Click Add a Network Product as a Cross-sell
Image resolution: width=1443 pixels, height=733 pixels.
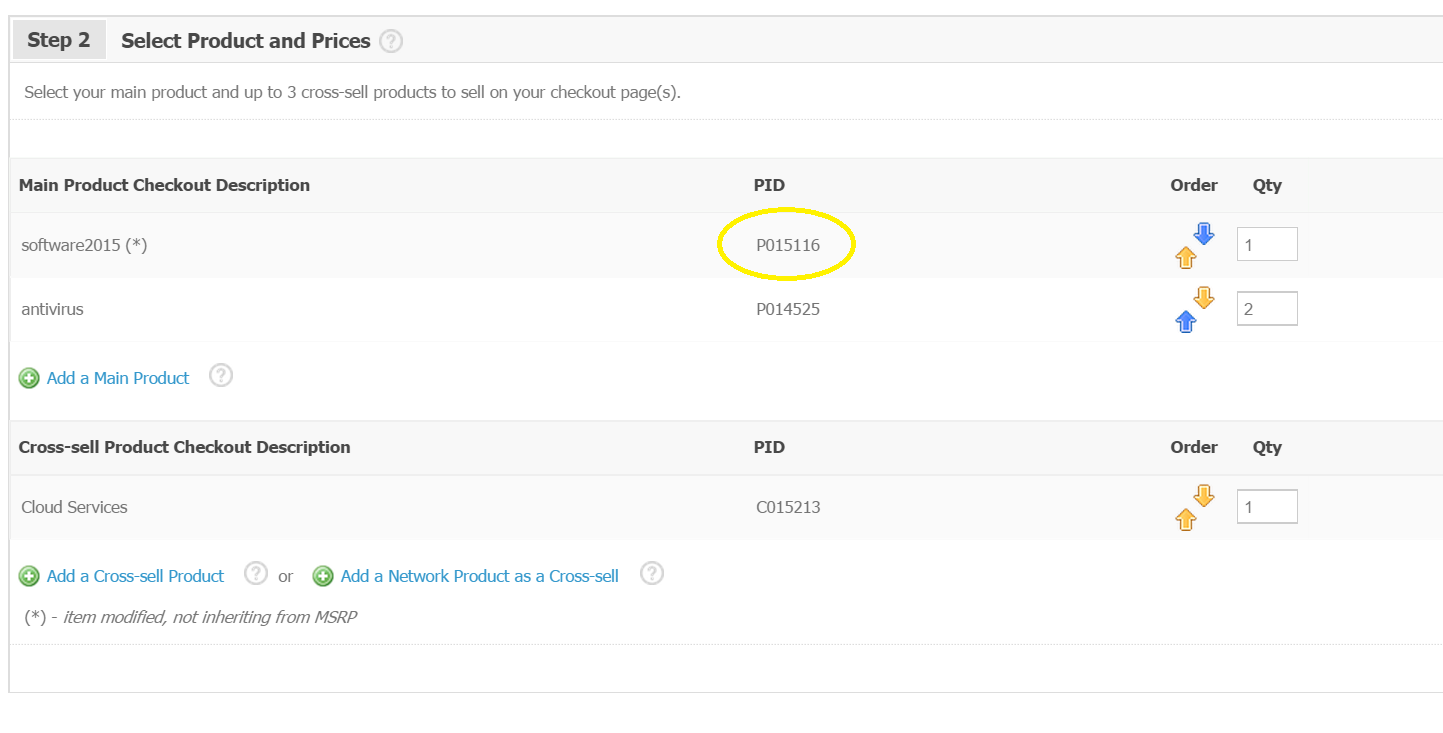(479, 576)
